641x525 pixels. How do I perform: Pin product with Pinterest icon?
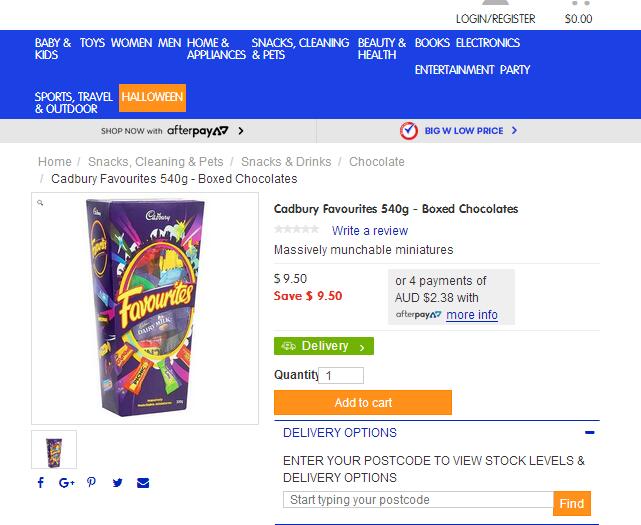(x=92, y=482)
